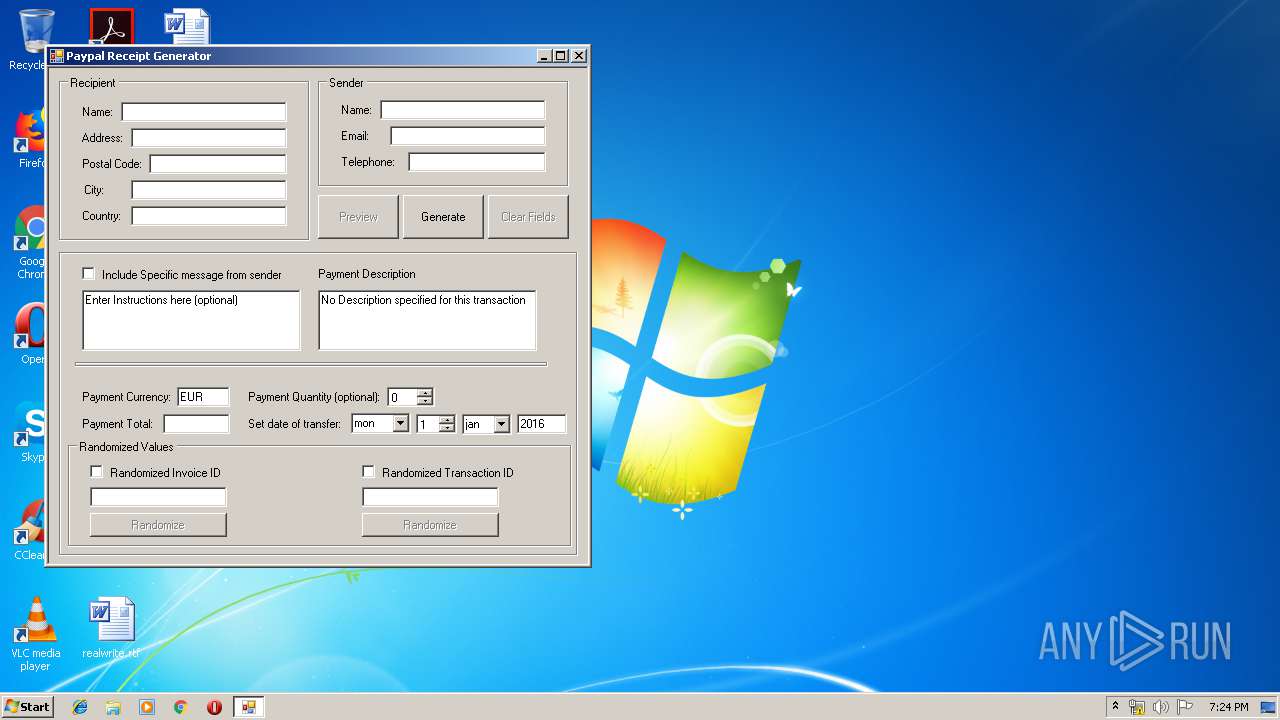Select the CCleaner desktop shortcut
The height and width of the screenshot is (720, 1280).
coord(32,530)
